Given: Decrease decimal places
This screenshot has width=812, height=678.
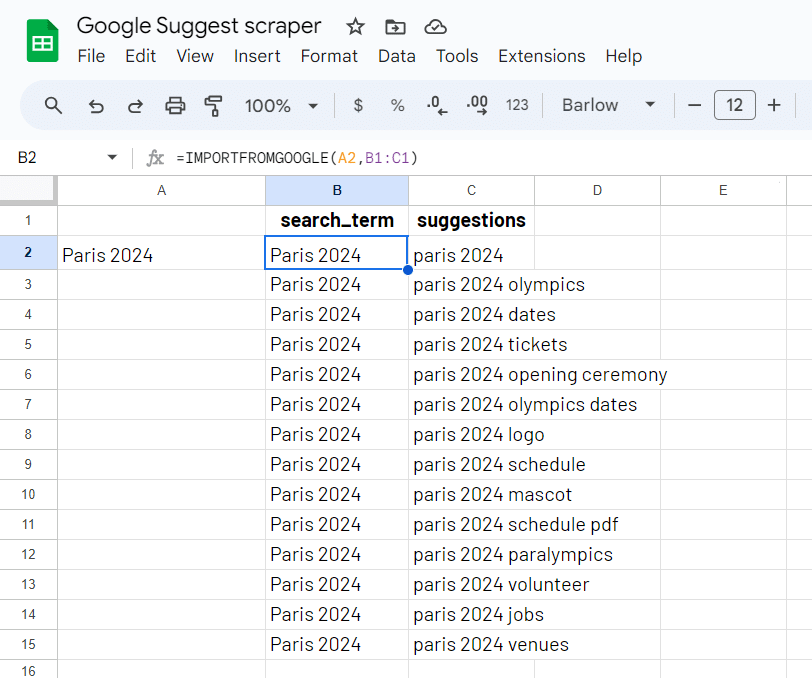Looking at the screenshot, I should point(437,105).
